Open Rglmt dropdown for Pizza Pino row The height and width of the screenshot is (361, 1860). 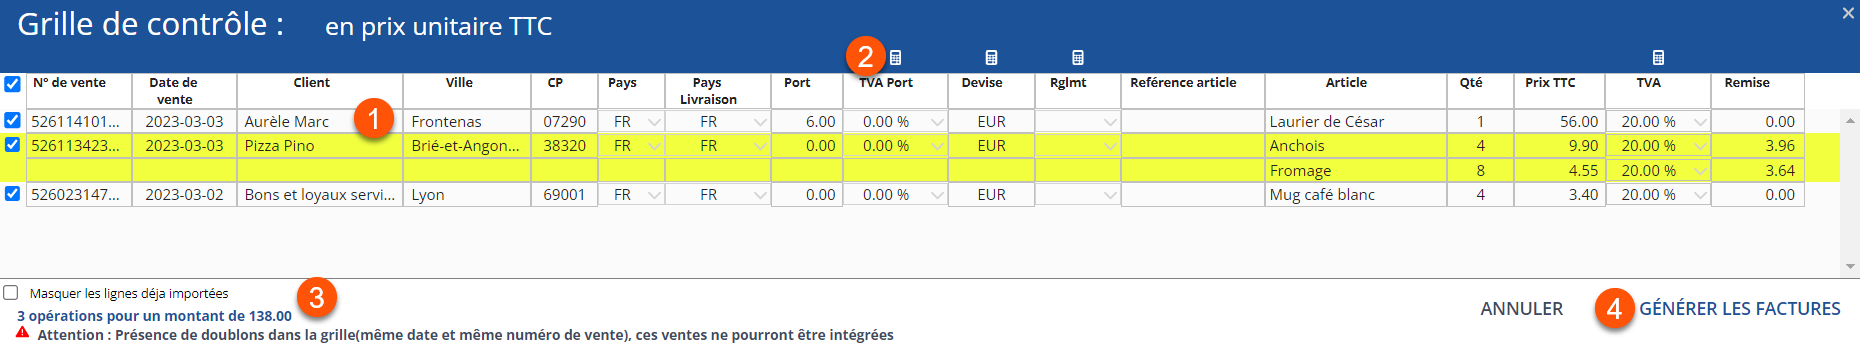(x=1109, y=146)
